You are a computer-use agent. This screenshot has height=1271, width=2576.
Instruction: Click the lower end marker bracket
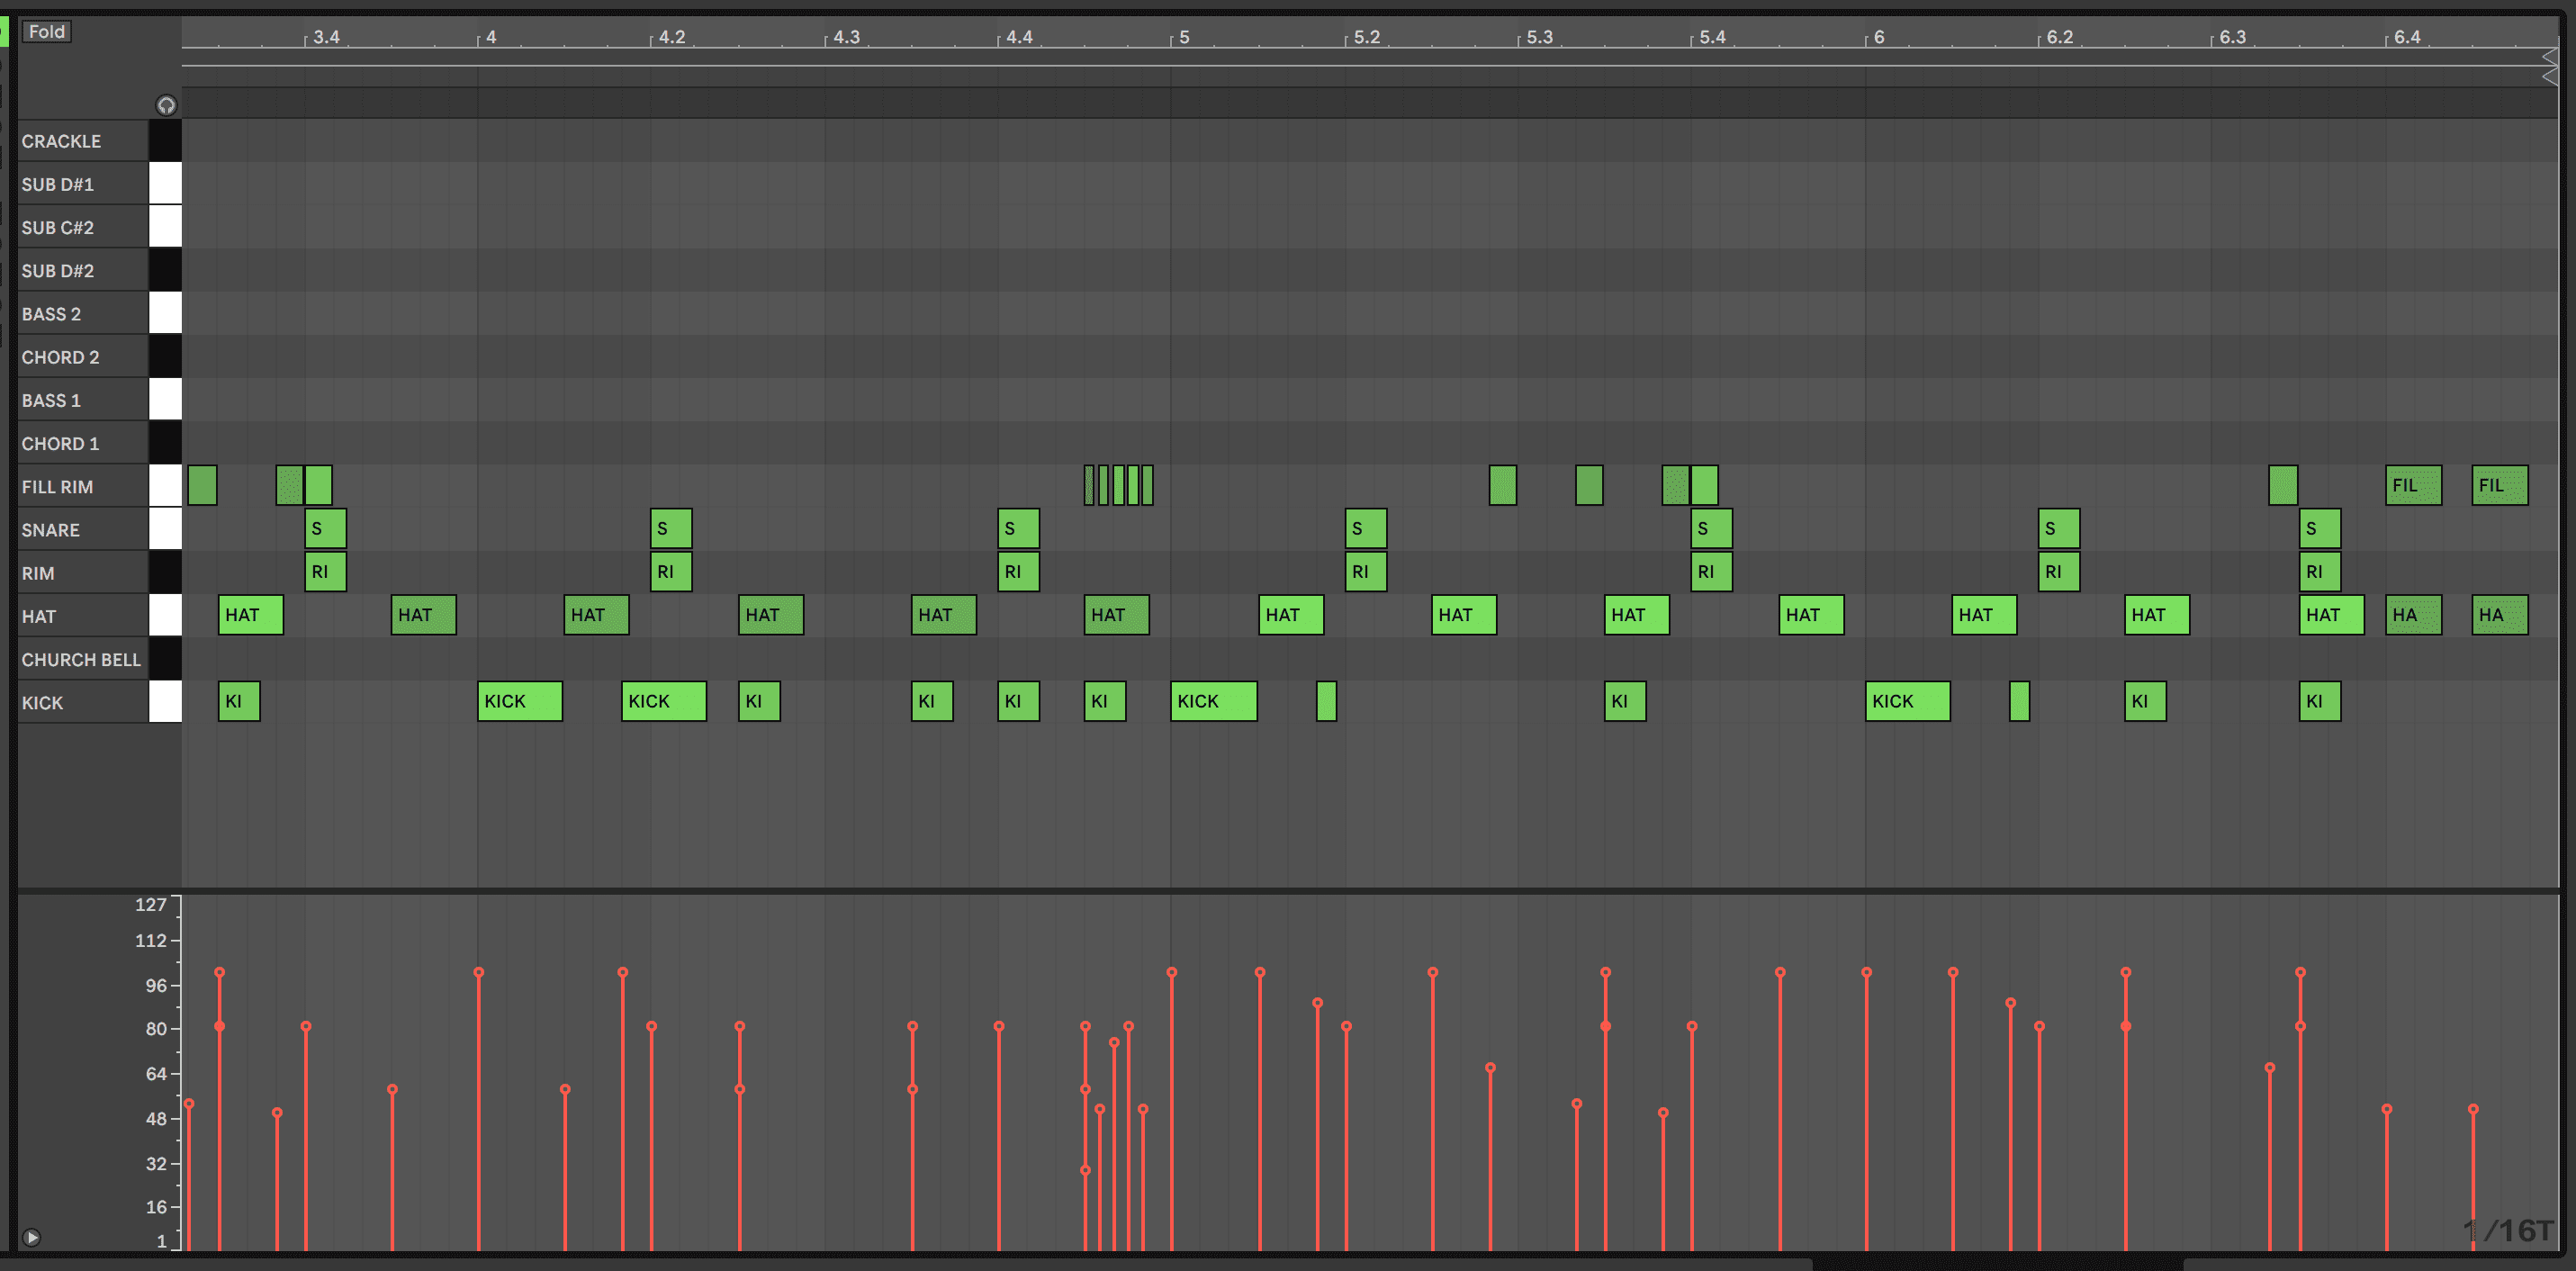click(2549, 77)
